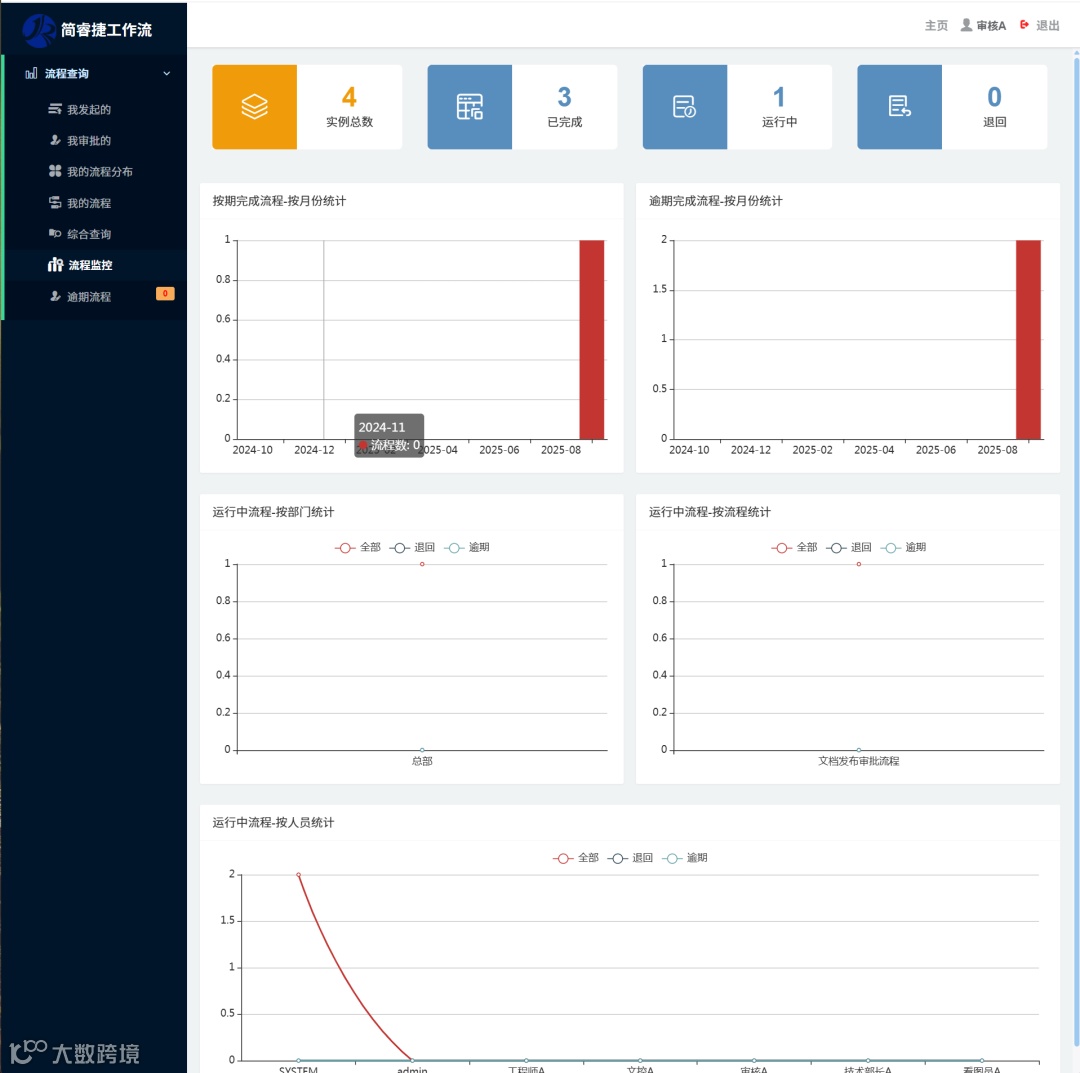1080x1073 pixels.
Task: Click the orange layers icon for 实例总数
Action: click(254, 107)
